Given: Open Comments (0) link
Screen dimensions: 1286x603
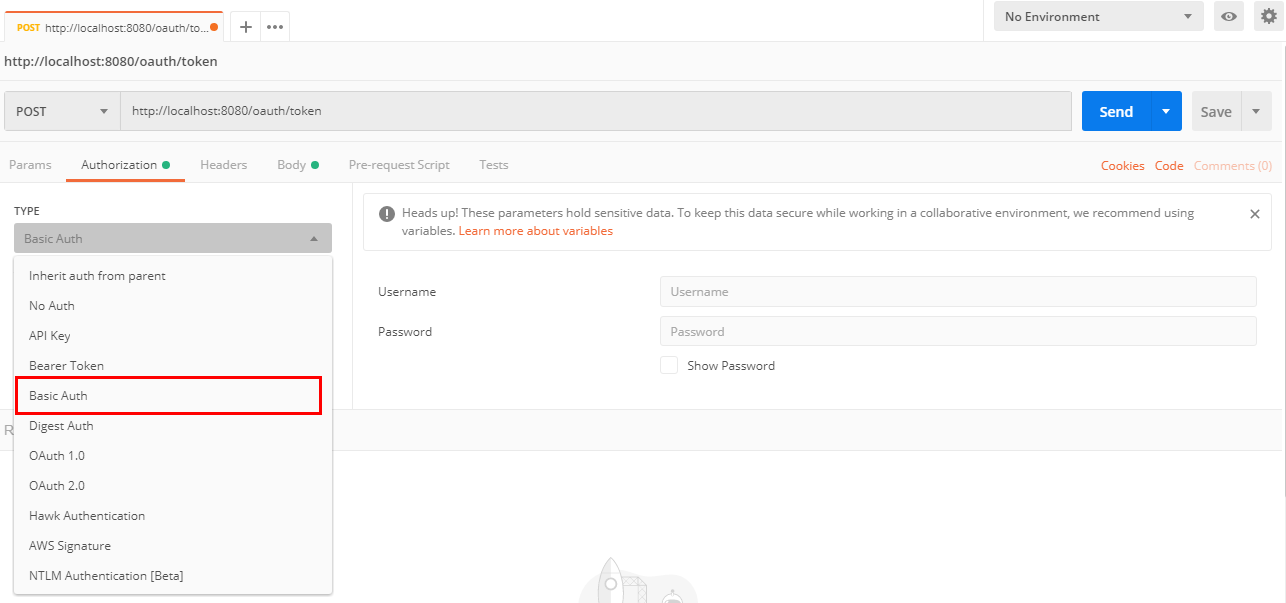Looking at the screenshot, I should (1233, 166).
